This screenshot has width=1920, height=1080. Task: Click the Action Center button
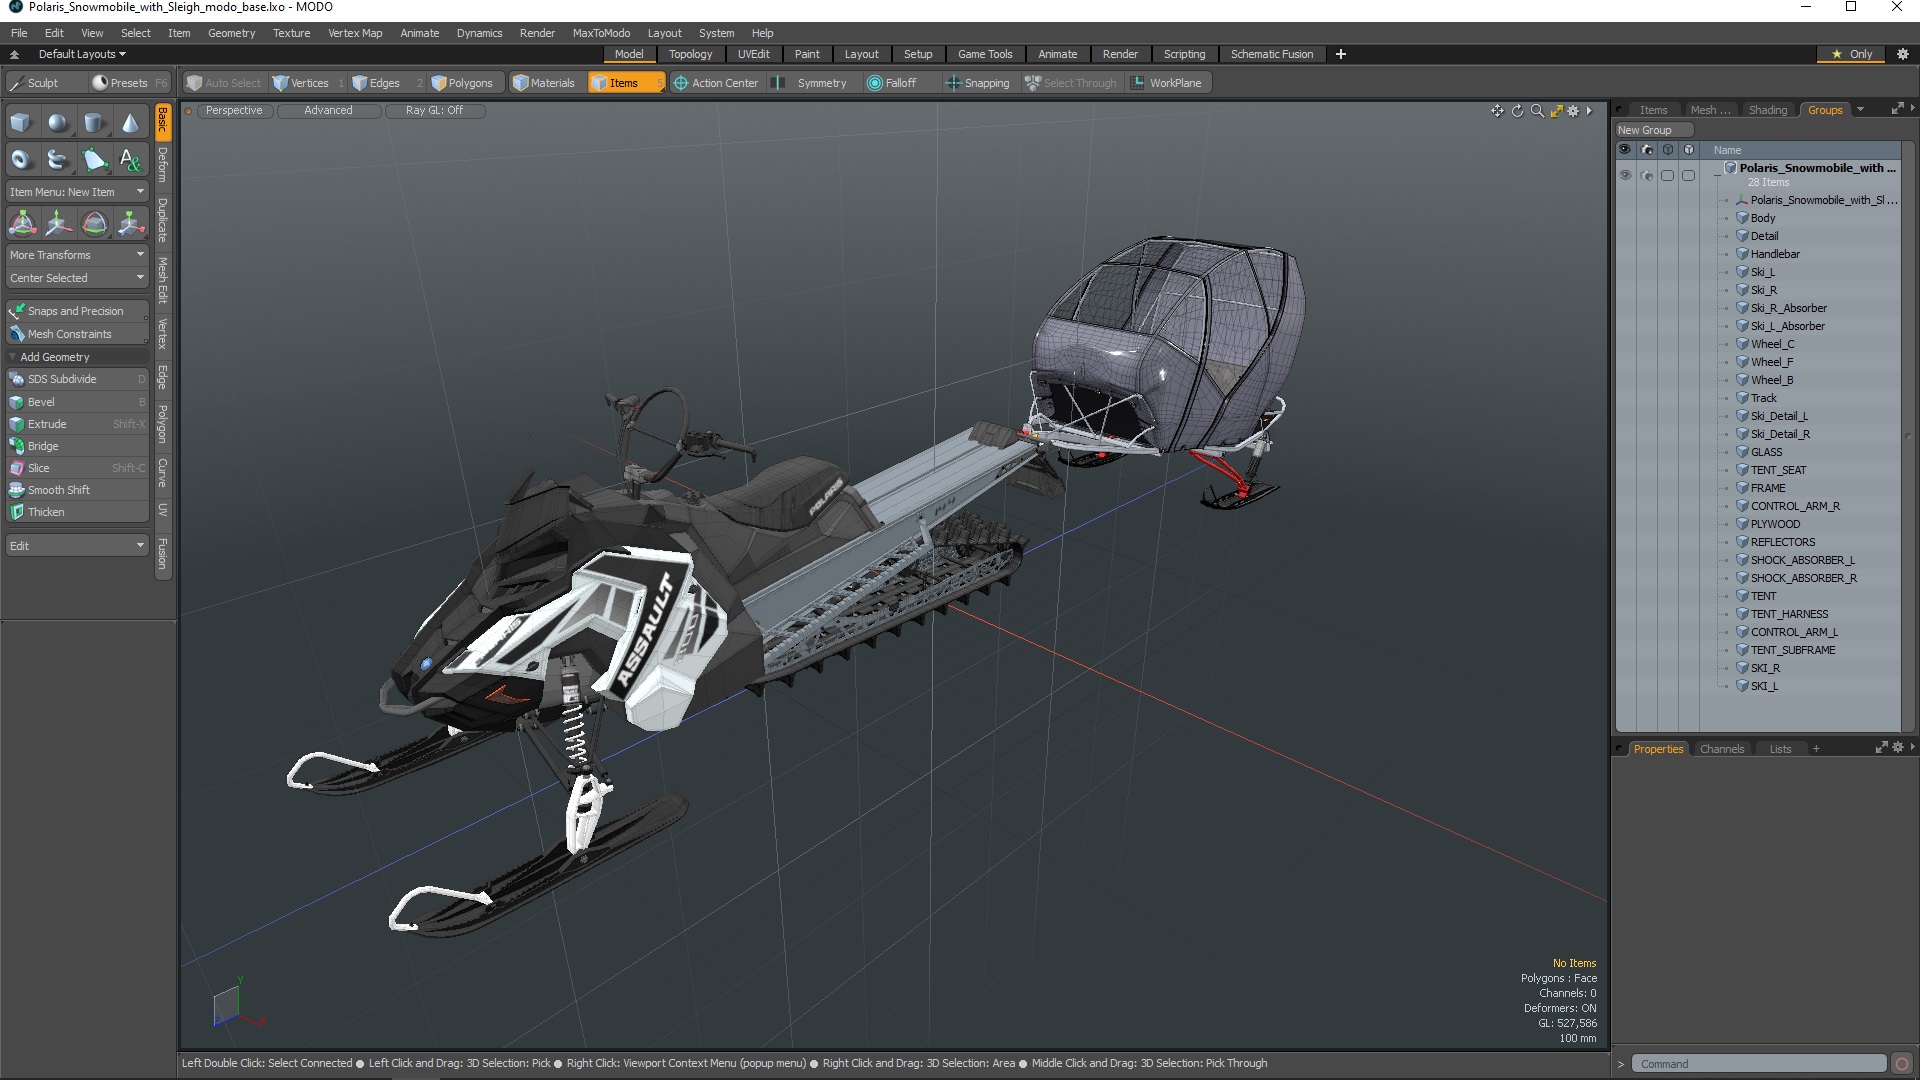tap(716, 83)
